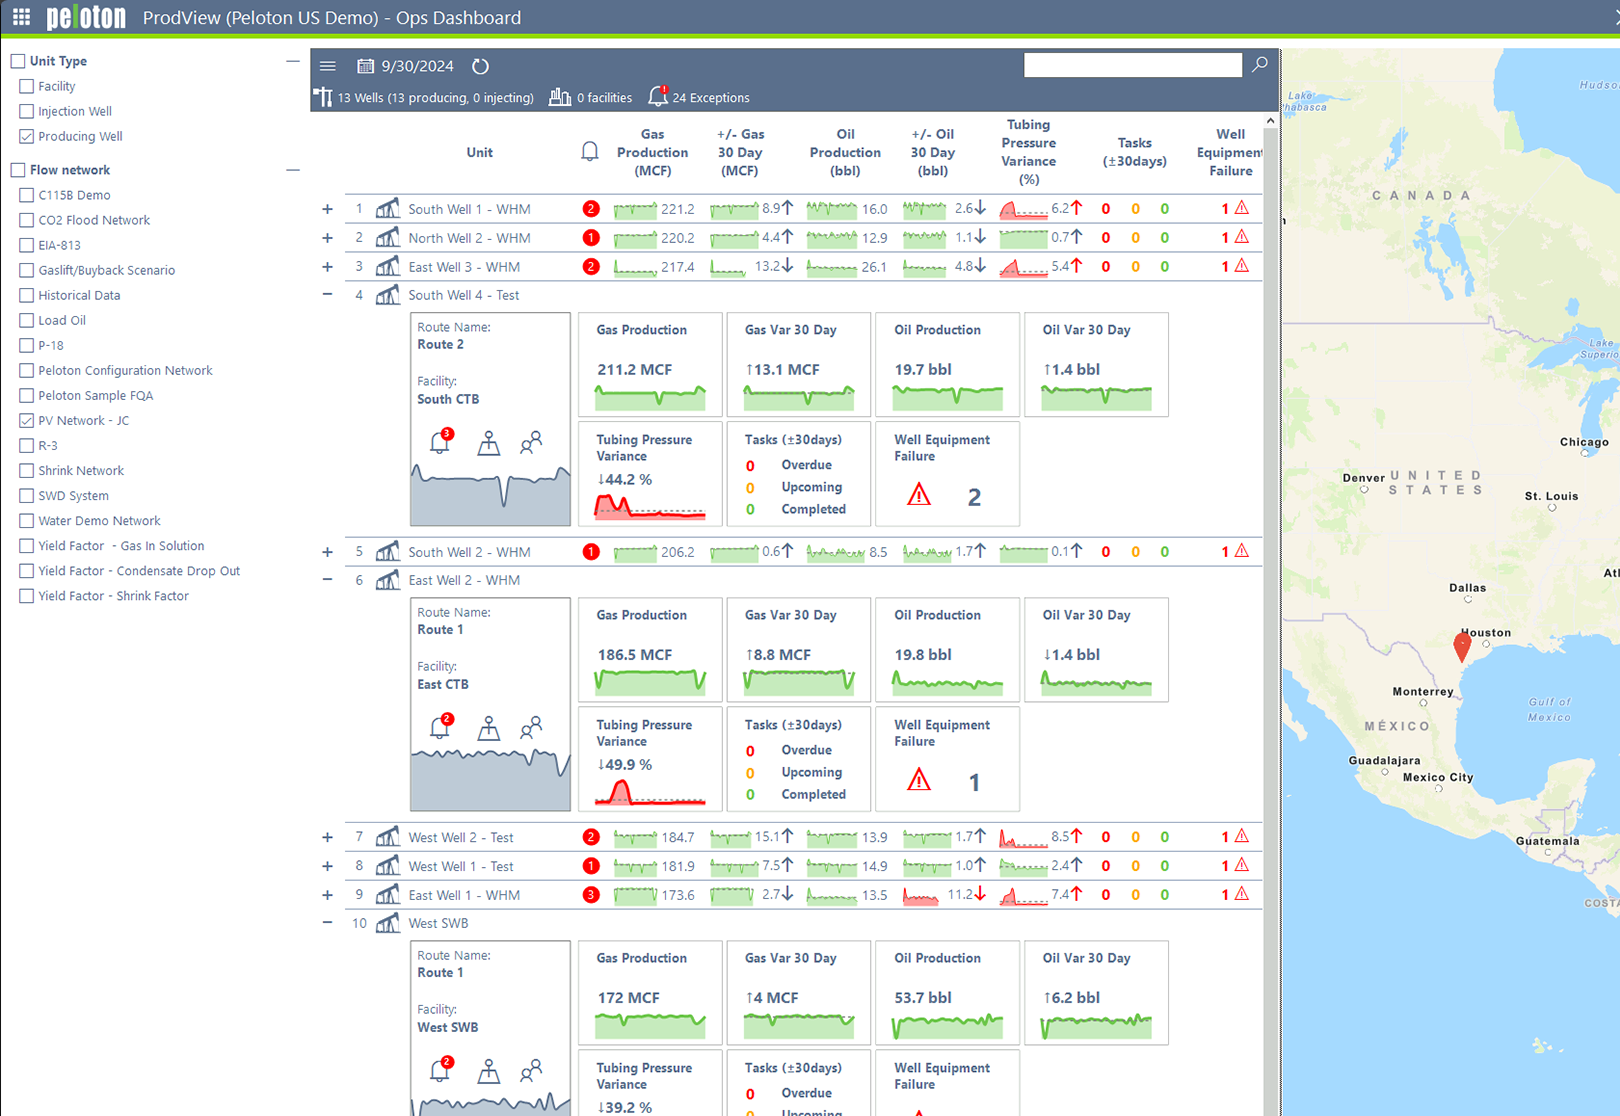Image resolution: width=1620 pixels, height=1116 pixels.
Task: Click the refresh icon next to the date
Action: tap(480, 66)
